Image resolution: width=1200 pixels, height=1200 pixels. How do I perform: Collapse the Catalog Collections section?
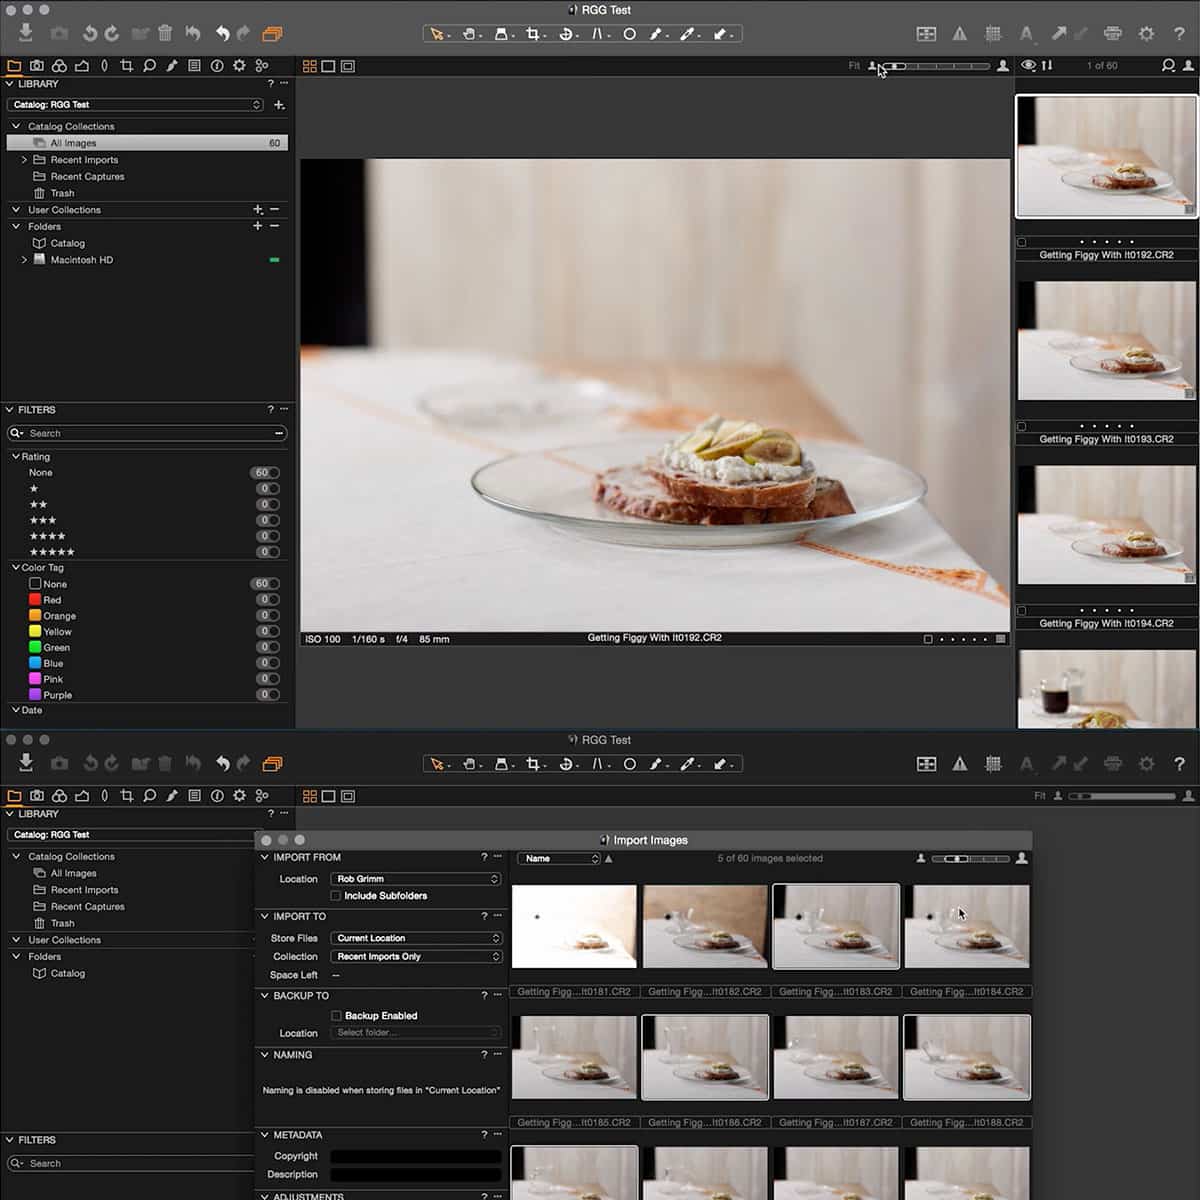point(15,126)
